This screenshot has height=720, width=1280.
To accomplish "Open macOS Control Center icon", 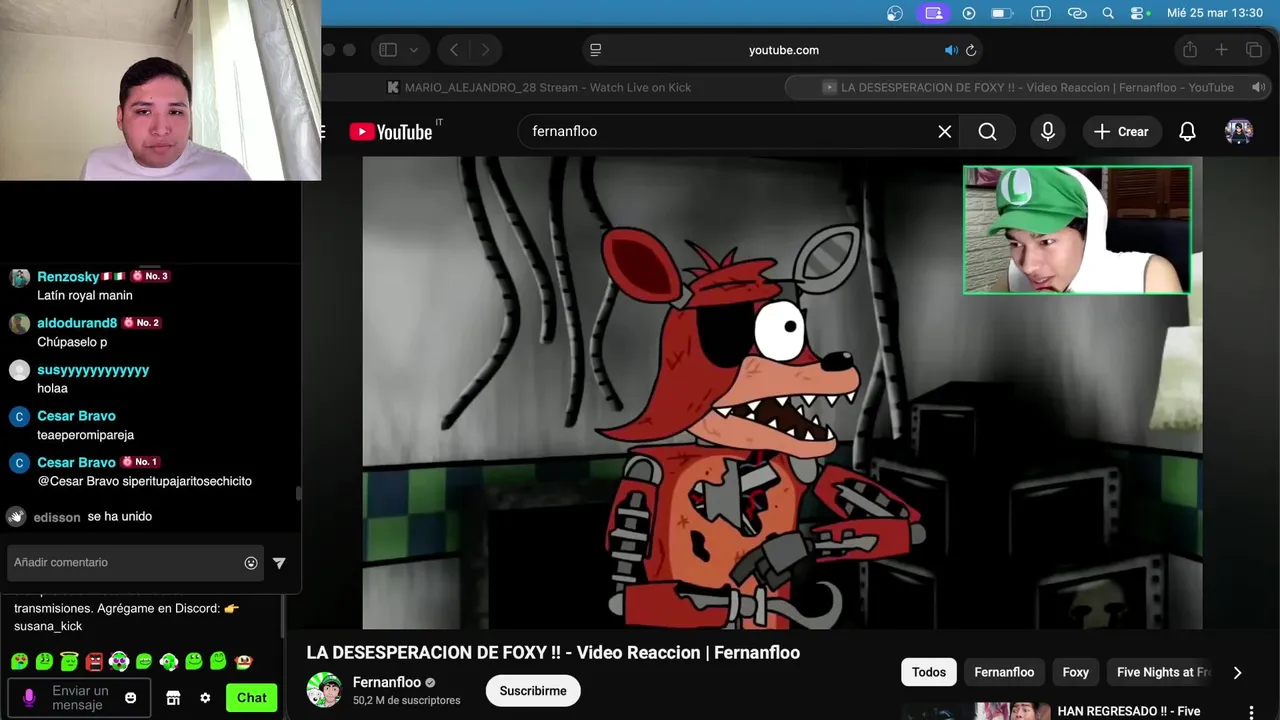I will pyautogui.click(x=1139, y=13).
